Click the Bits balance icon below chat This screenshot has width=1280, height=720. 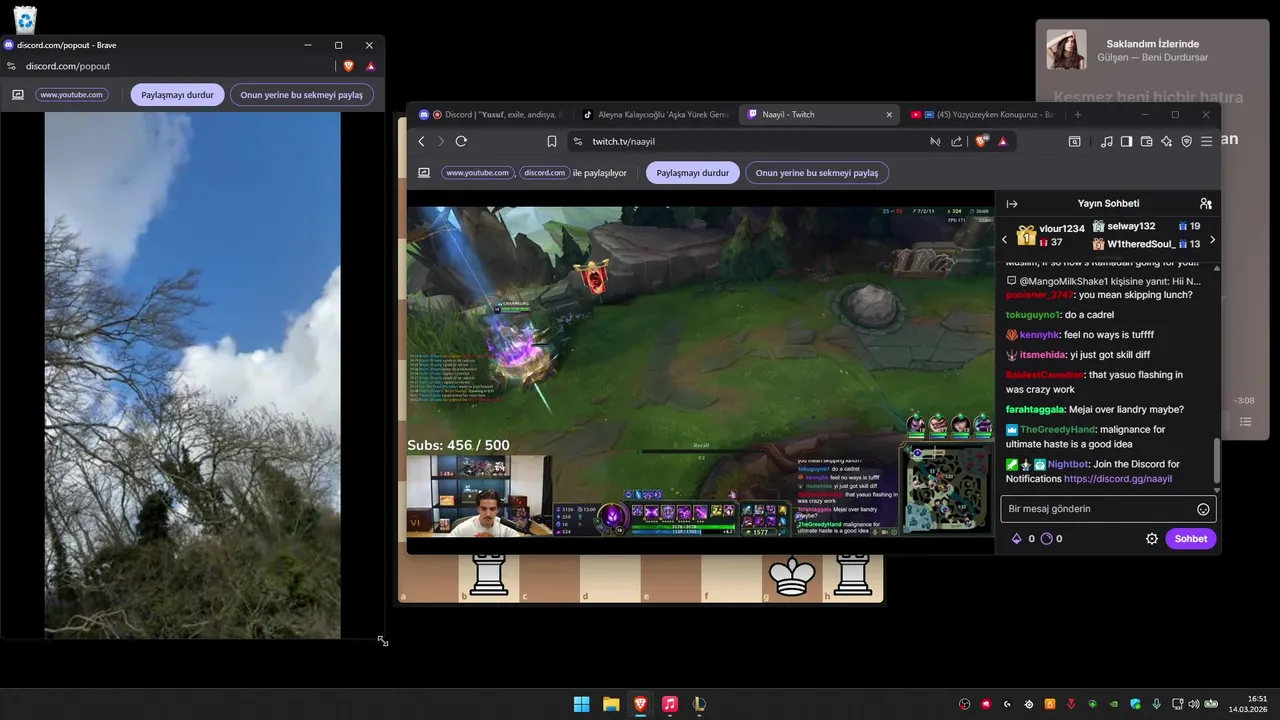[1017, 538]
